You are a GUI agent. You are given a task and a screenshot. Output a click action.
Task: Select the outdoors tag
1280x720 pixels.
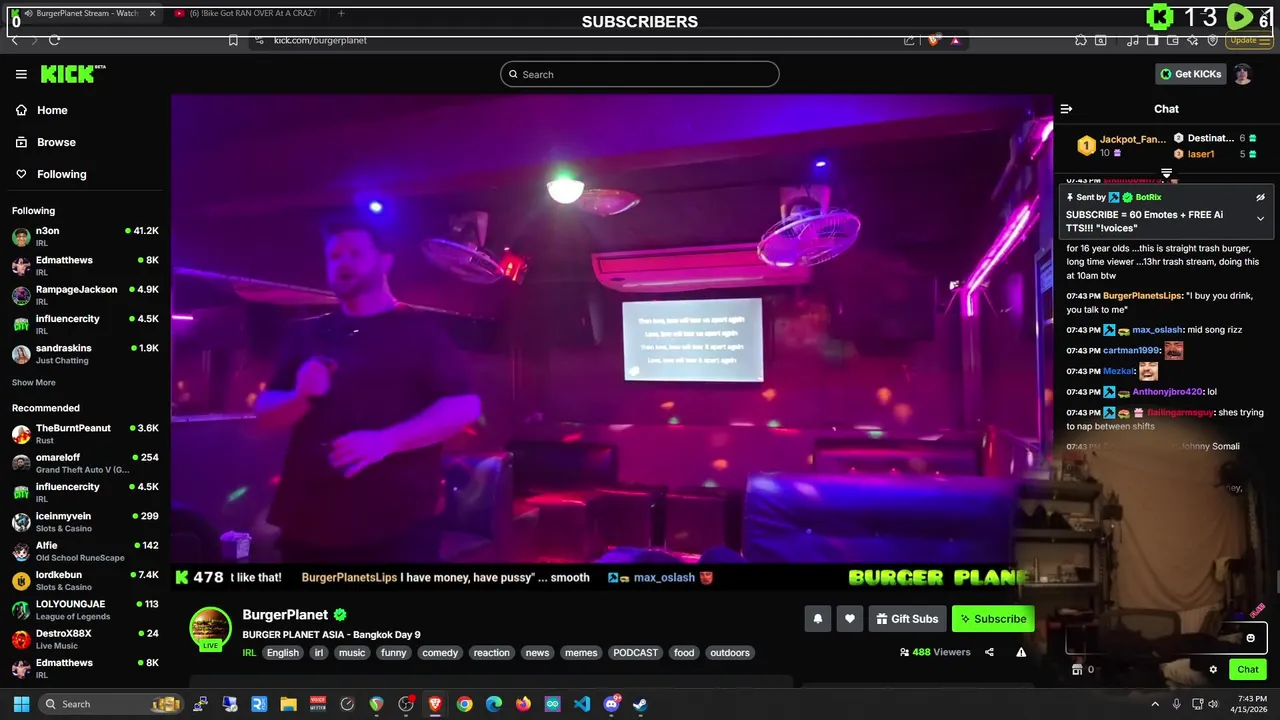pos(730,653)
